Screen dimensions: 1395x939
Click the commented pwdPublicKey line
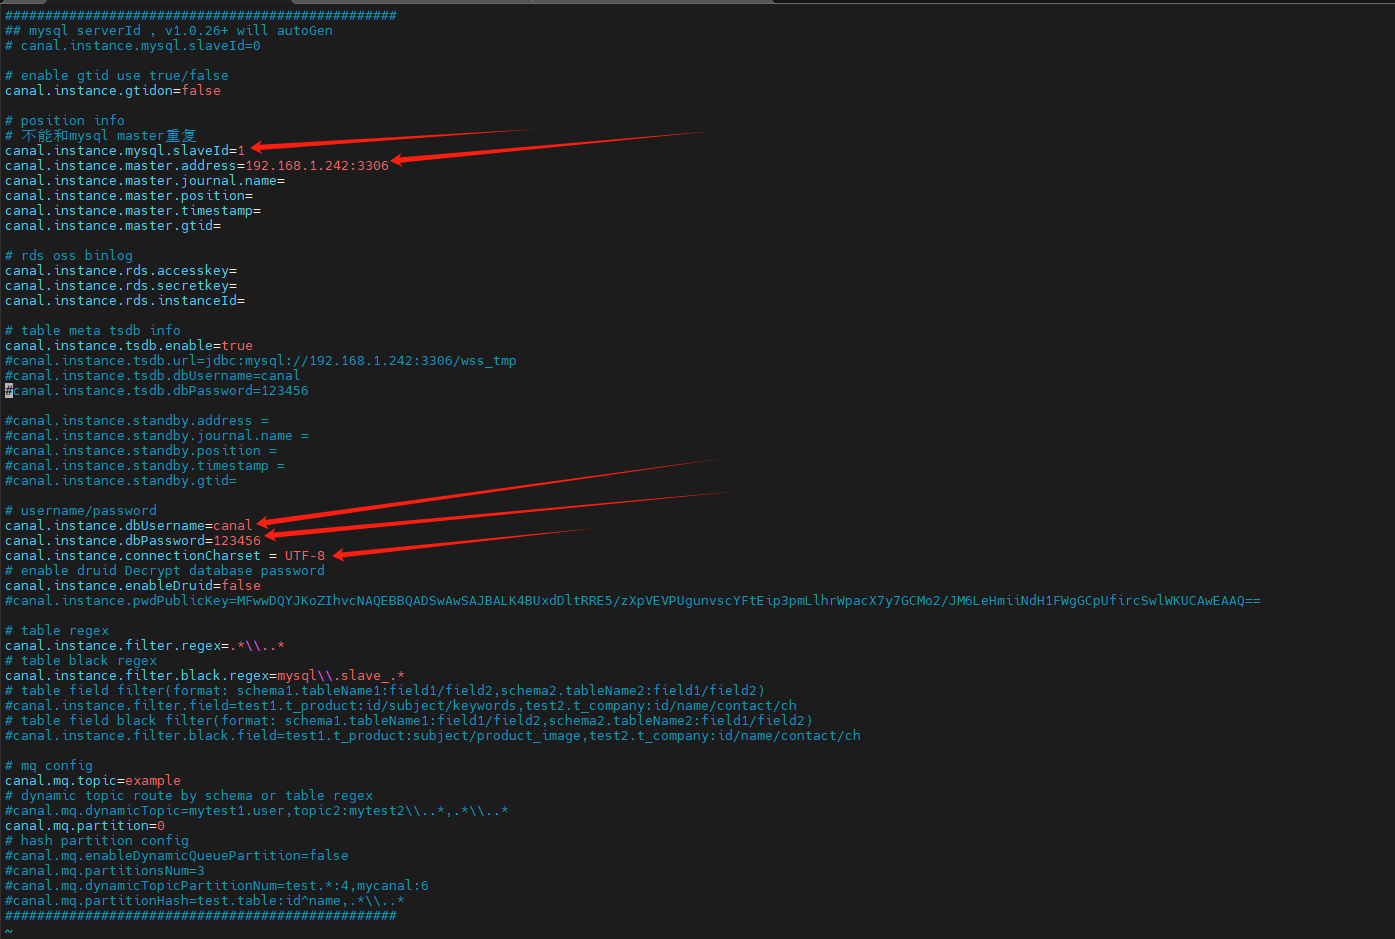632,601
